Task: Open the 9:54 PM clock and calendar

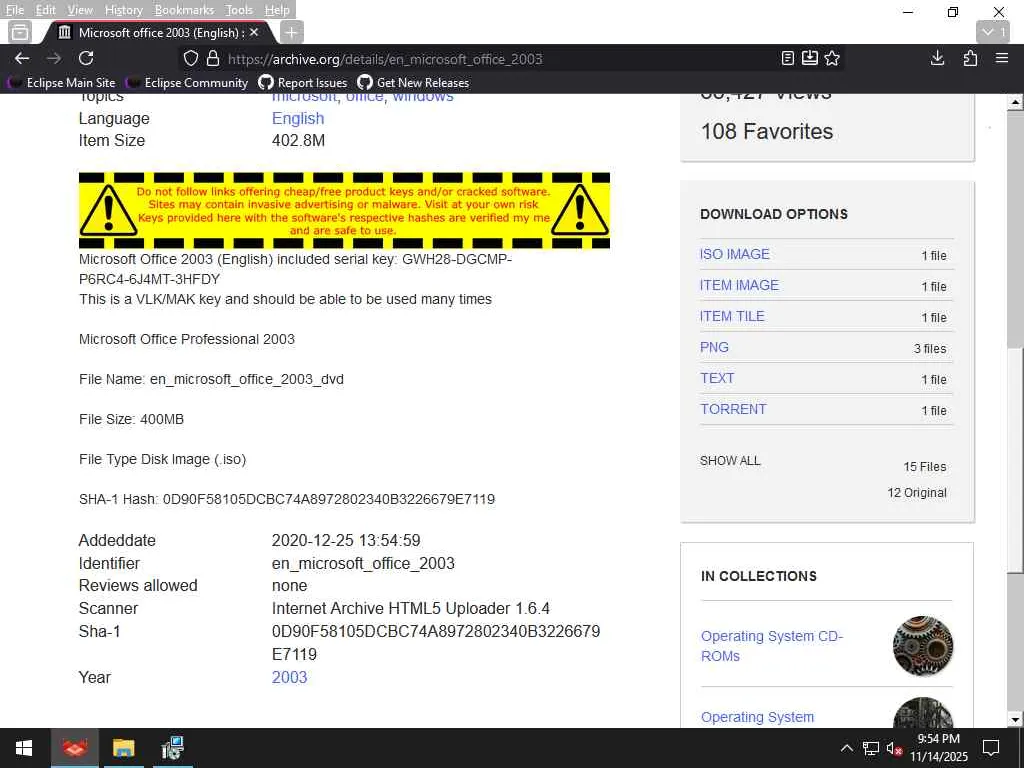Action: point(938,748)
